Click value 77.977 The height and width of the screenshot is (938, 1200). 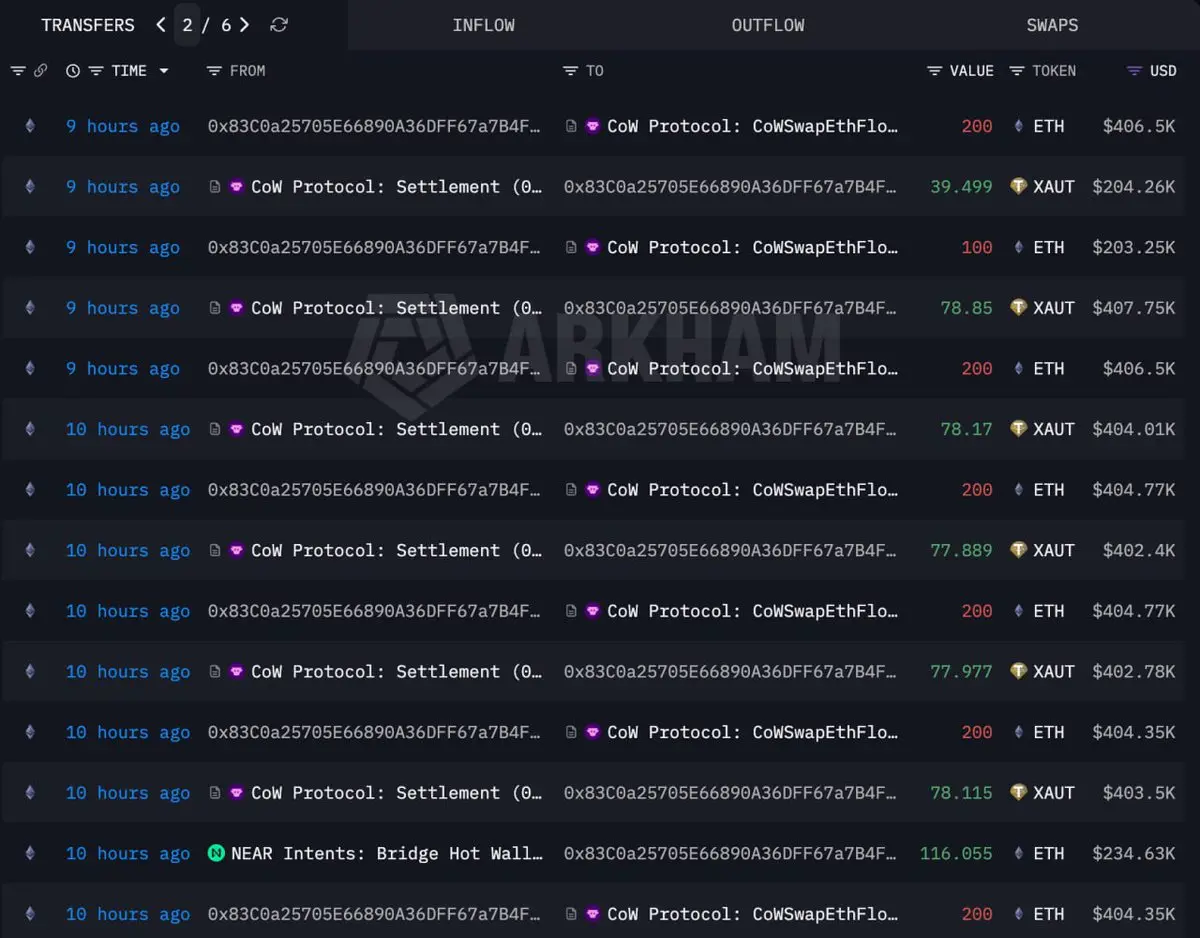click(x=962, y=672)
